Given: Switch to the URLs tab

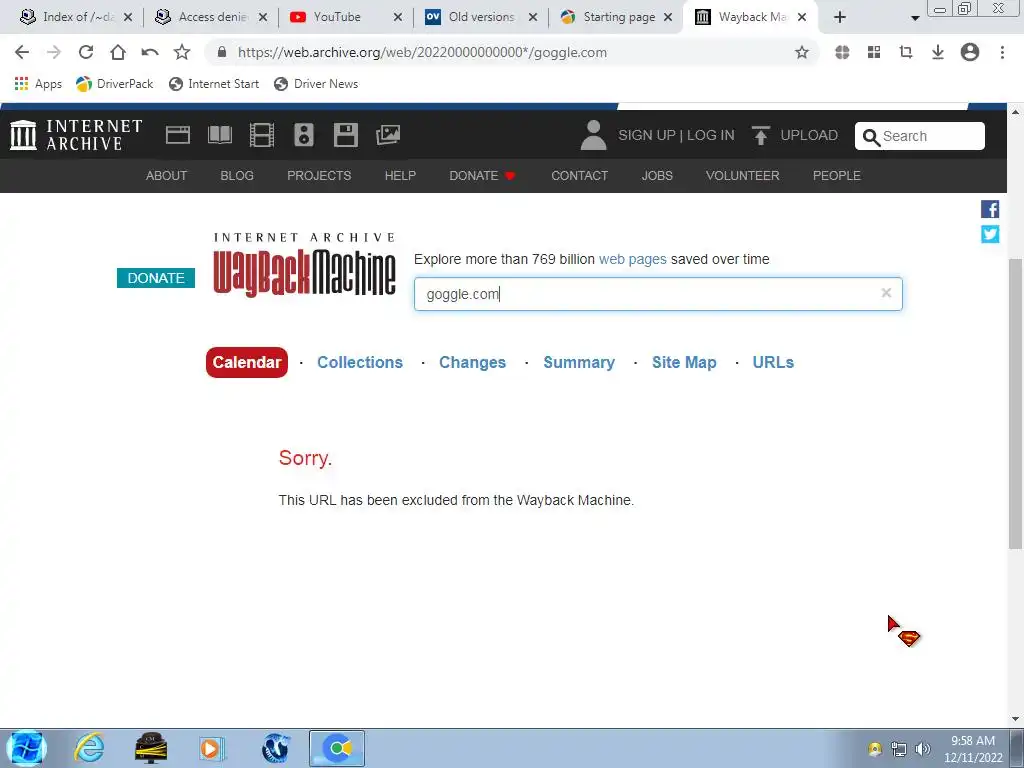Looking at the screenshot, I should click(773, 362).
